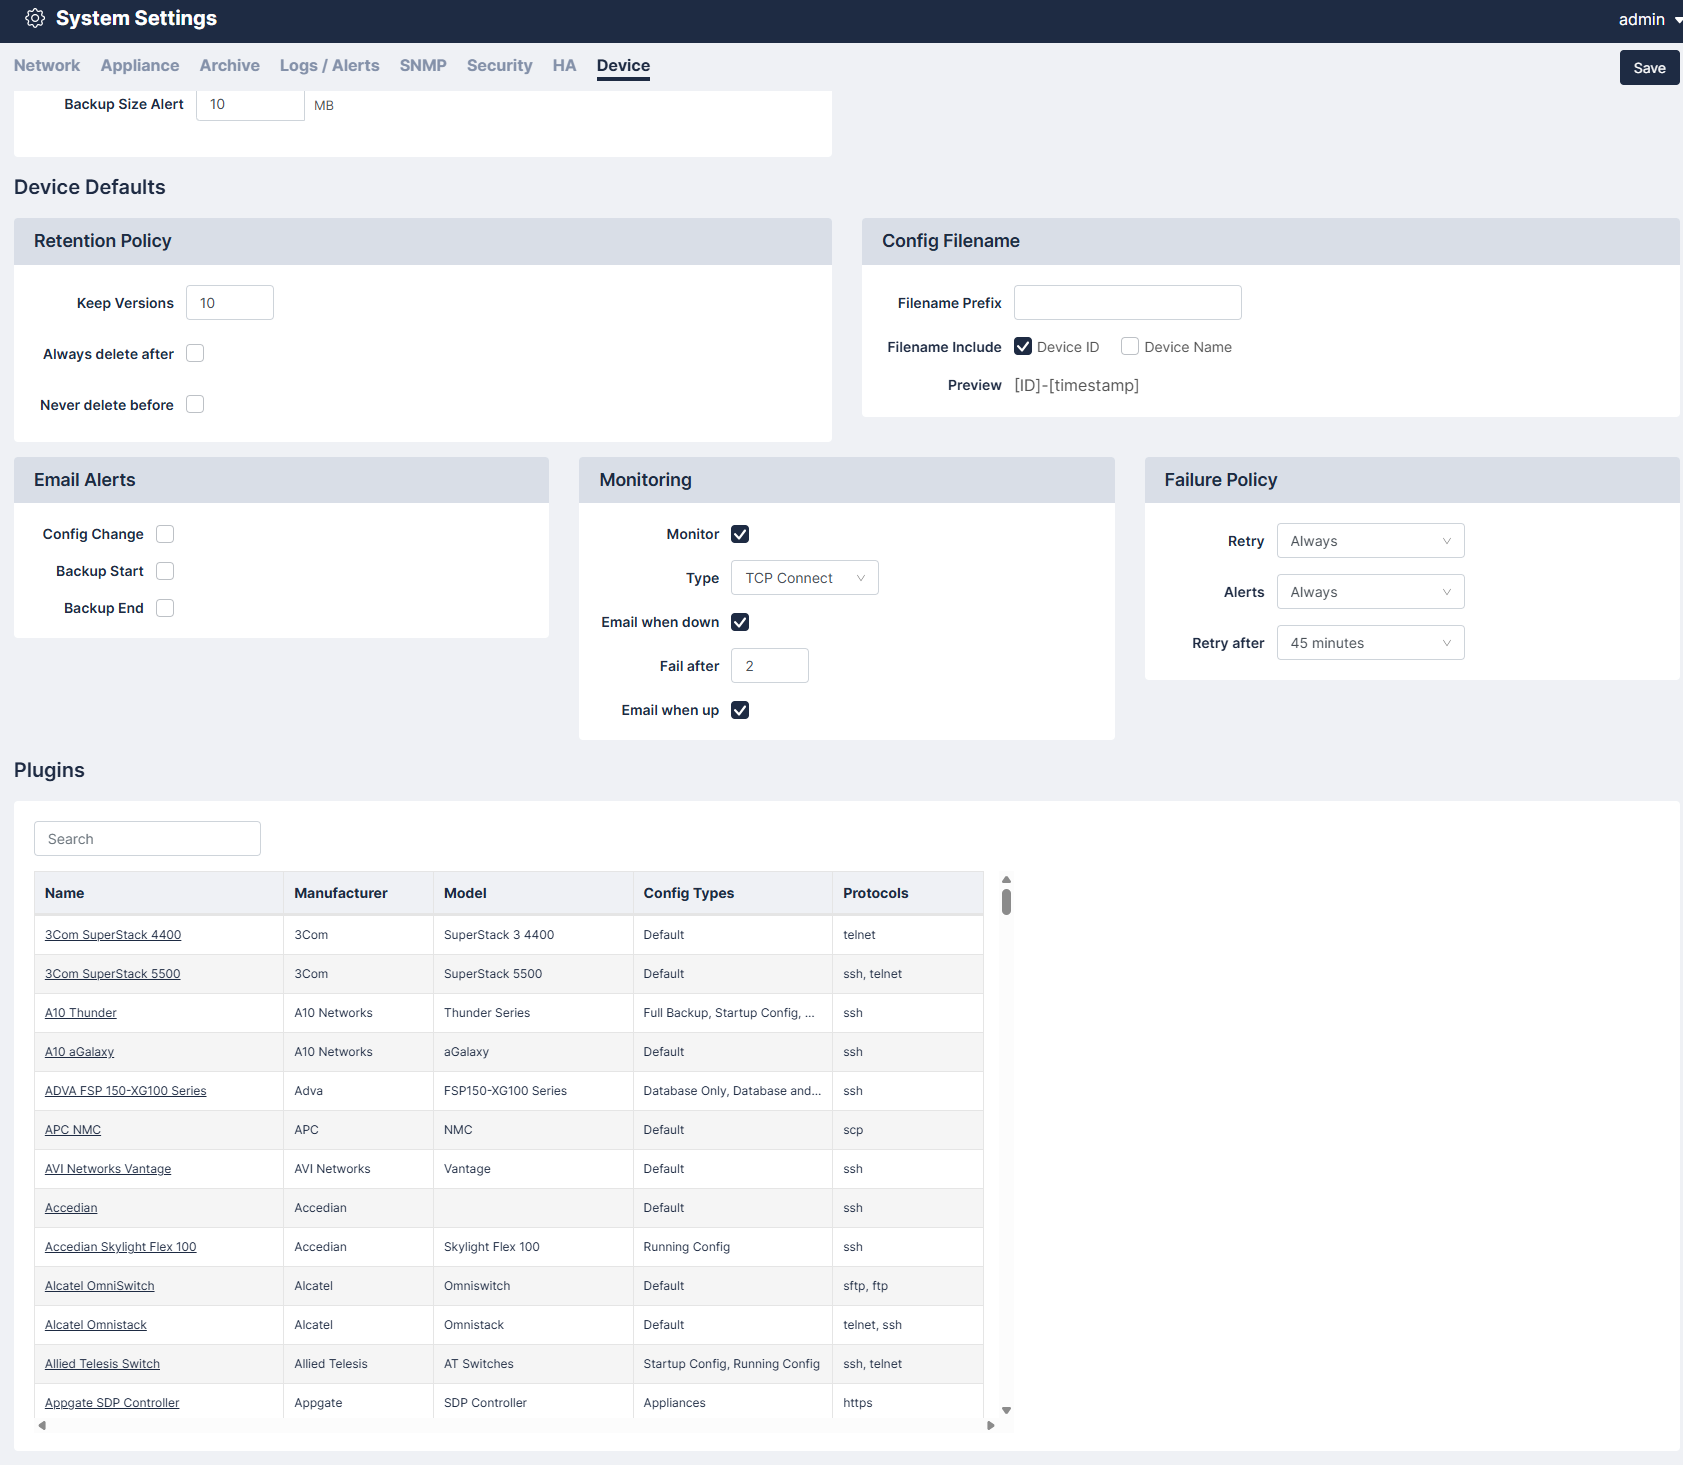Open the Failure Policy Alerts dropdown
This screenshot has height=1465, width=1683.
[x=1369, y=592]
